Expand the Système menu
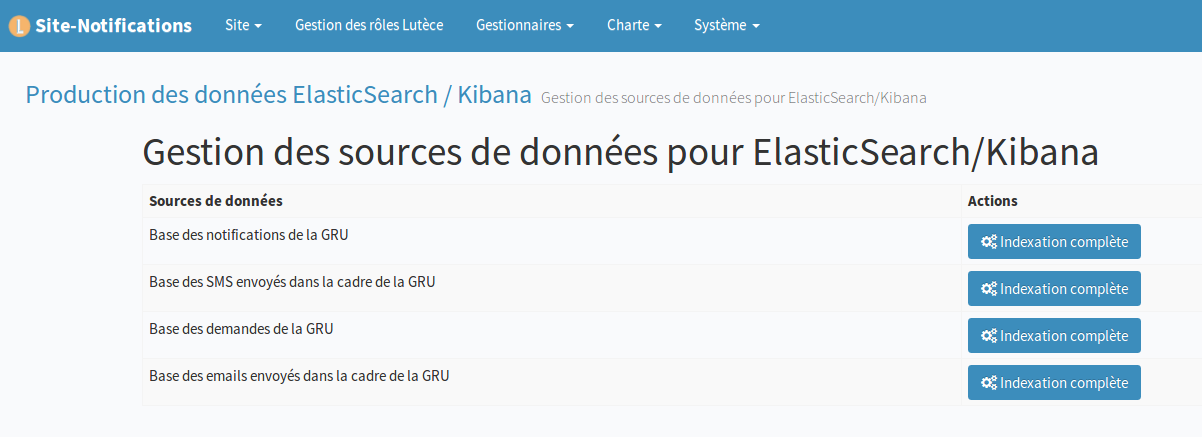 pyautogui.click(x=727, y=26)
